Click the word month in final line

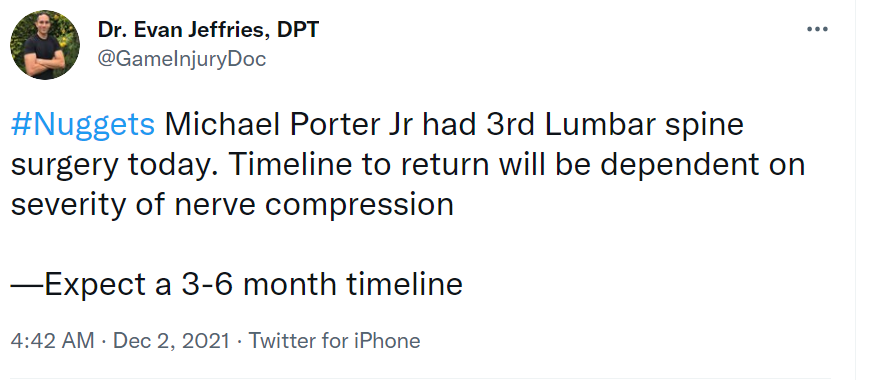290,285
